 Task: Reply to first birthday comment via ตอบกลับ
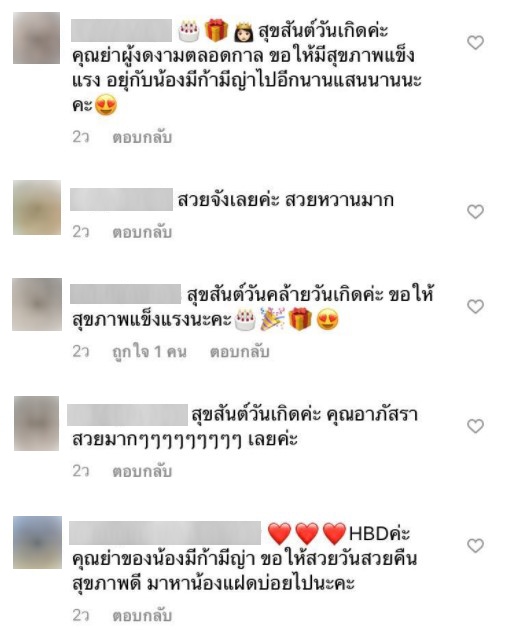pos(142,137)
